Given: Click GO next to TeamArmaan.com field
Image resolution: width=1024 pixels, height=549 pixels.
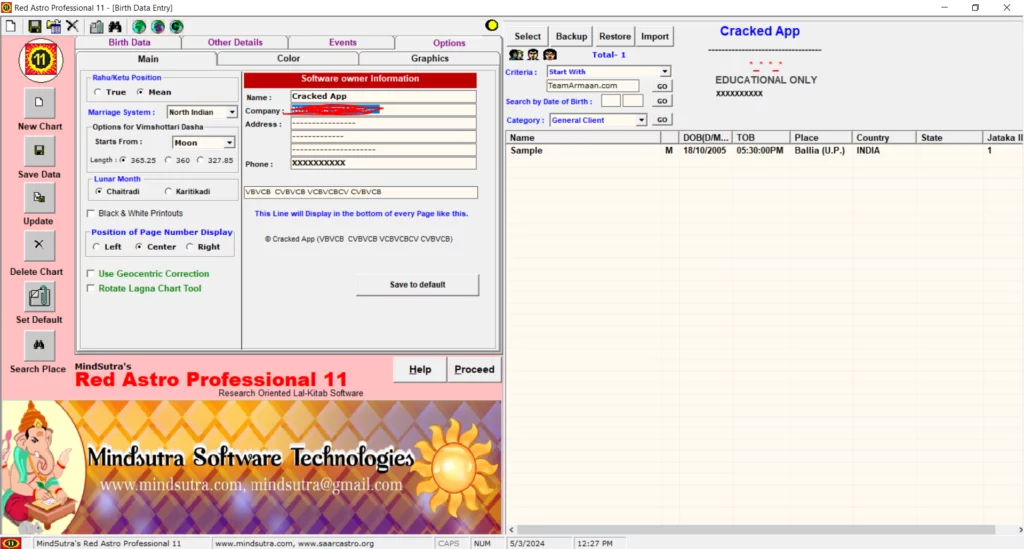Looking at the screenshot, I should 662,86.
